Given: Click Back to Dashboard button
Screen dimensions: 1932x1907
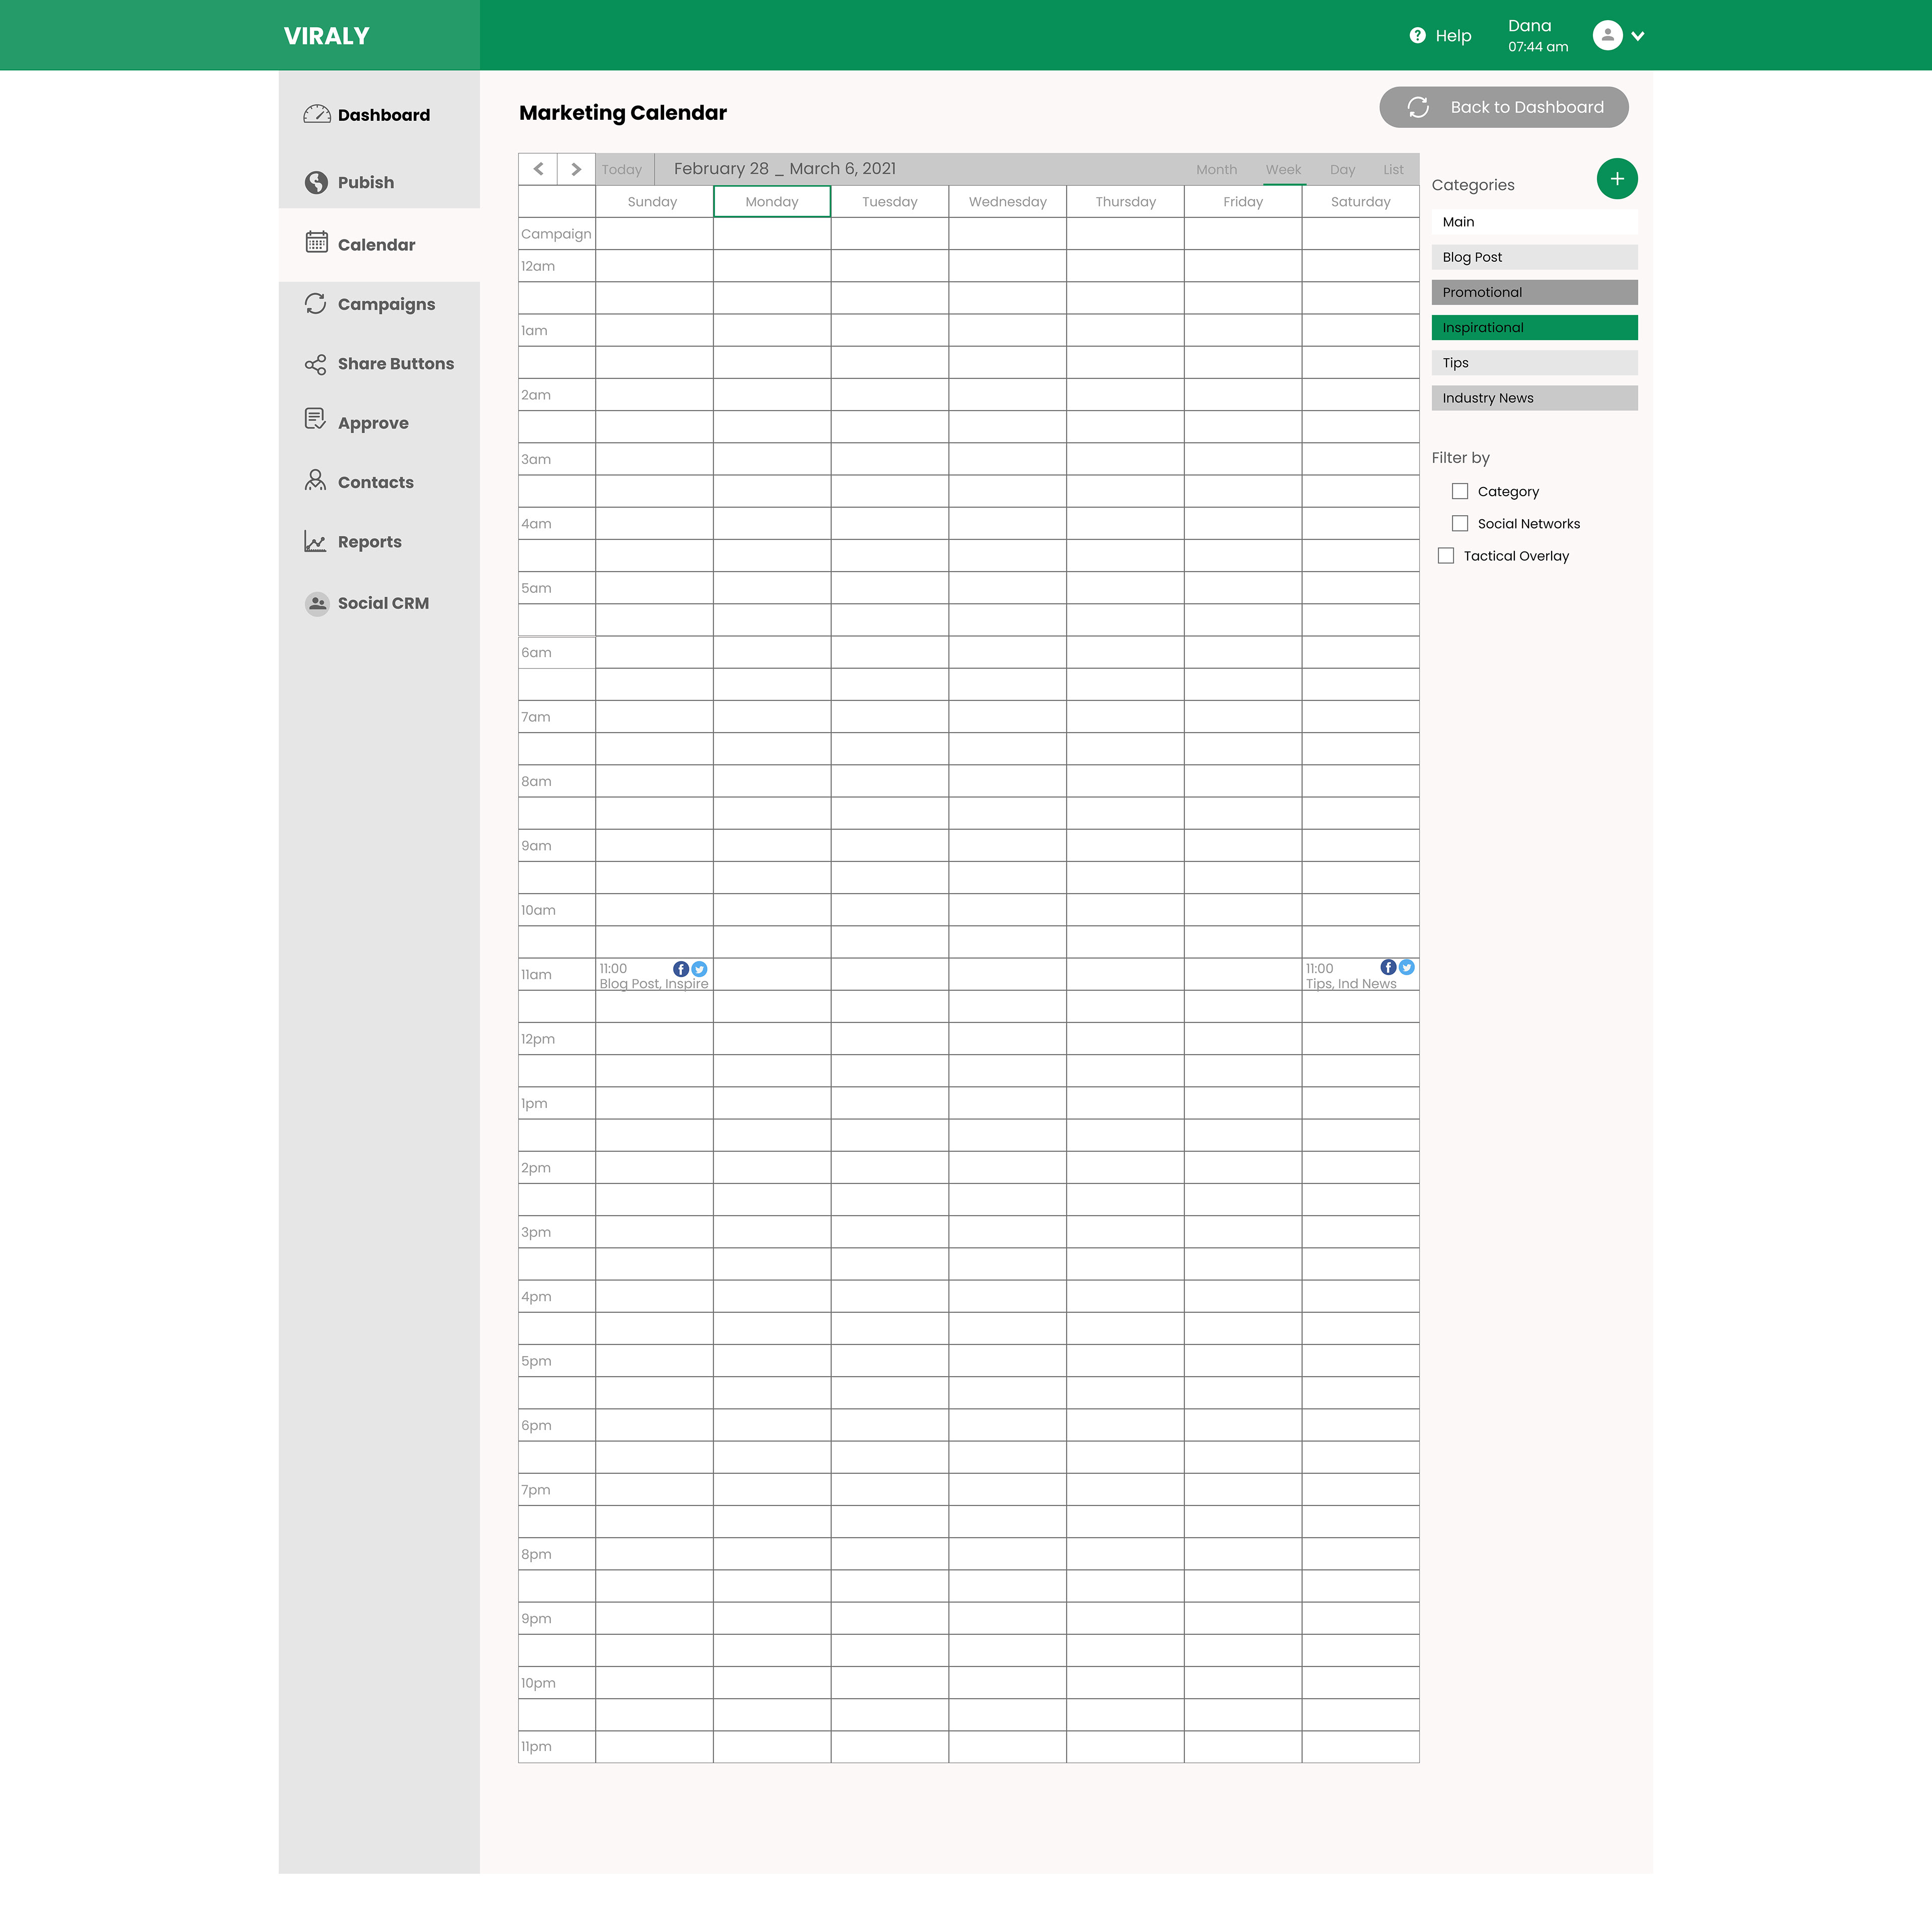Looking at the screenshot, I should pos(1503,107).
